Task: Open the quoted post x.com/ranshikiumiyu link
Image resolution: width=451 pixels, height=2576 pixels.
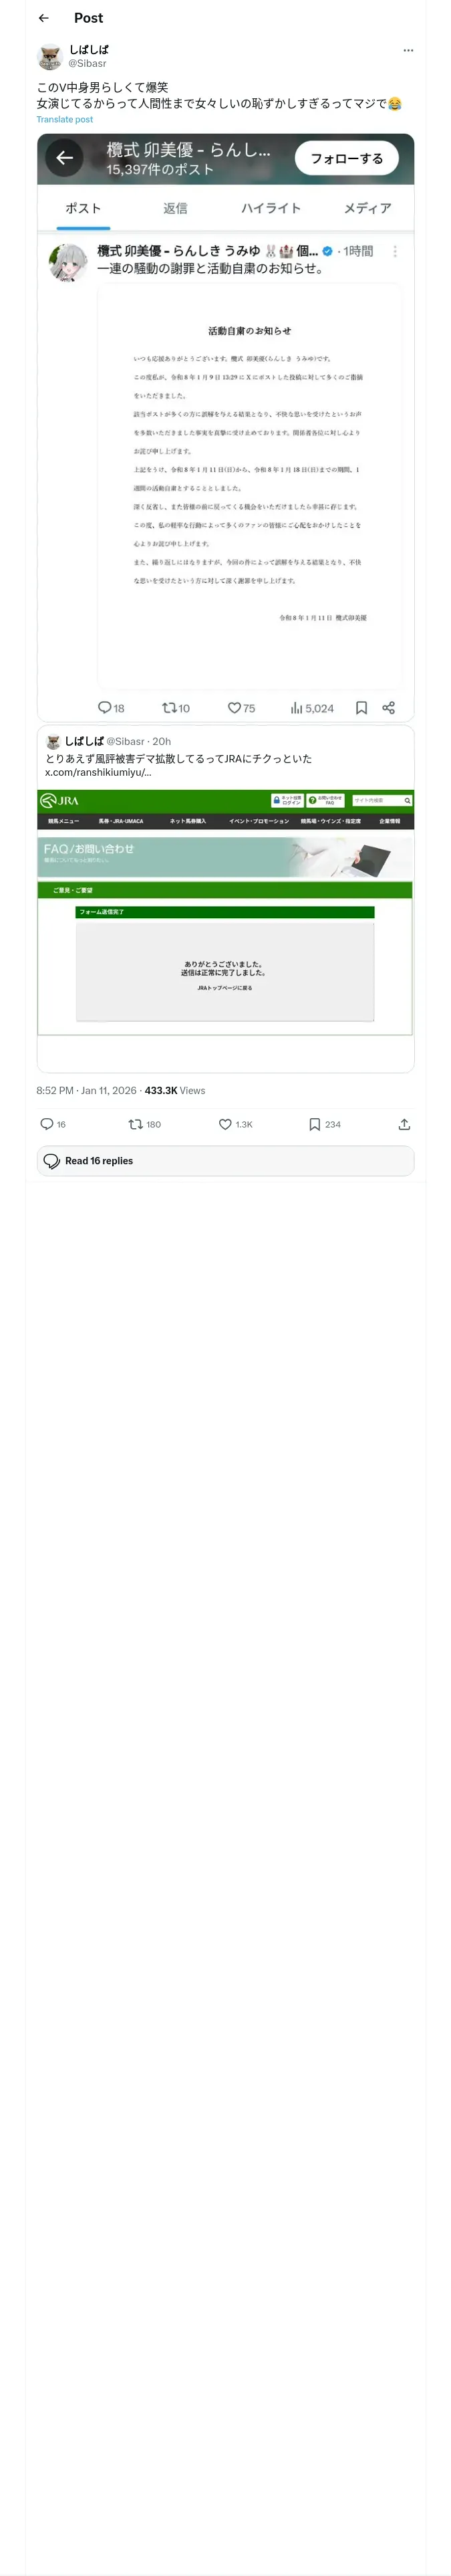Action: pos(98,772)
